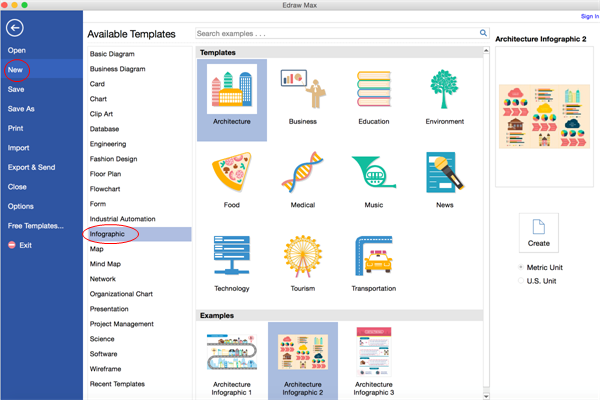Viewport: 600px width, 400px height.
Task: Choose the Card category
Action: click(97, 84)
